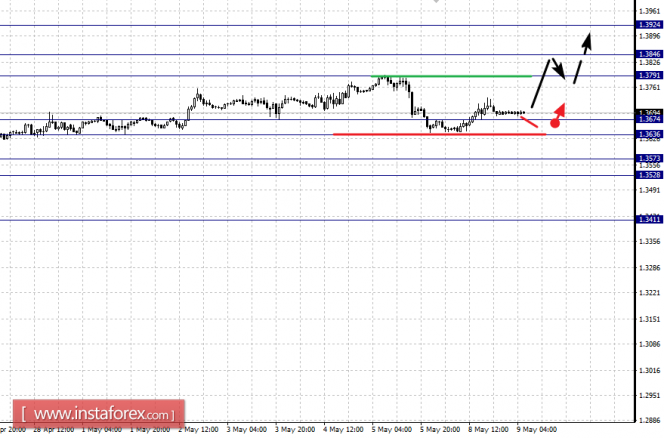The image size is (664, 438).
Task: Click the 1.3674 price level label
Action: (x=650, y=119)
